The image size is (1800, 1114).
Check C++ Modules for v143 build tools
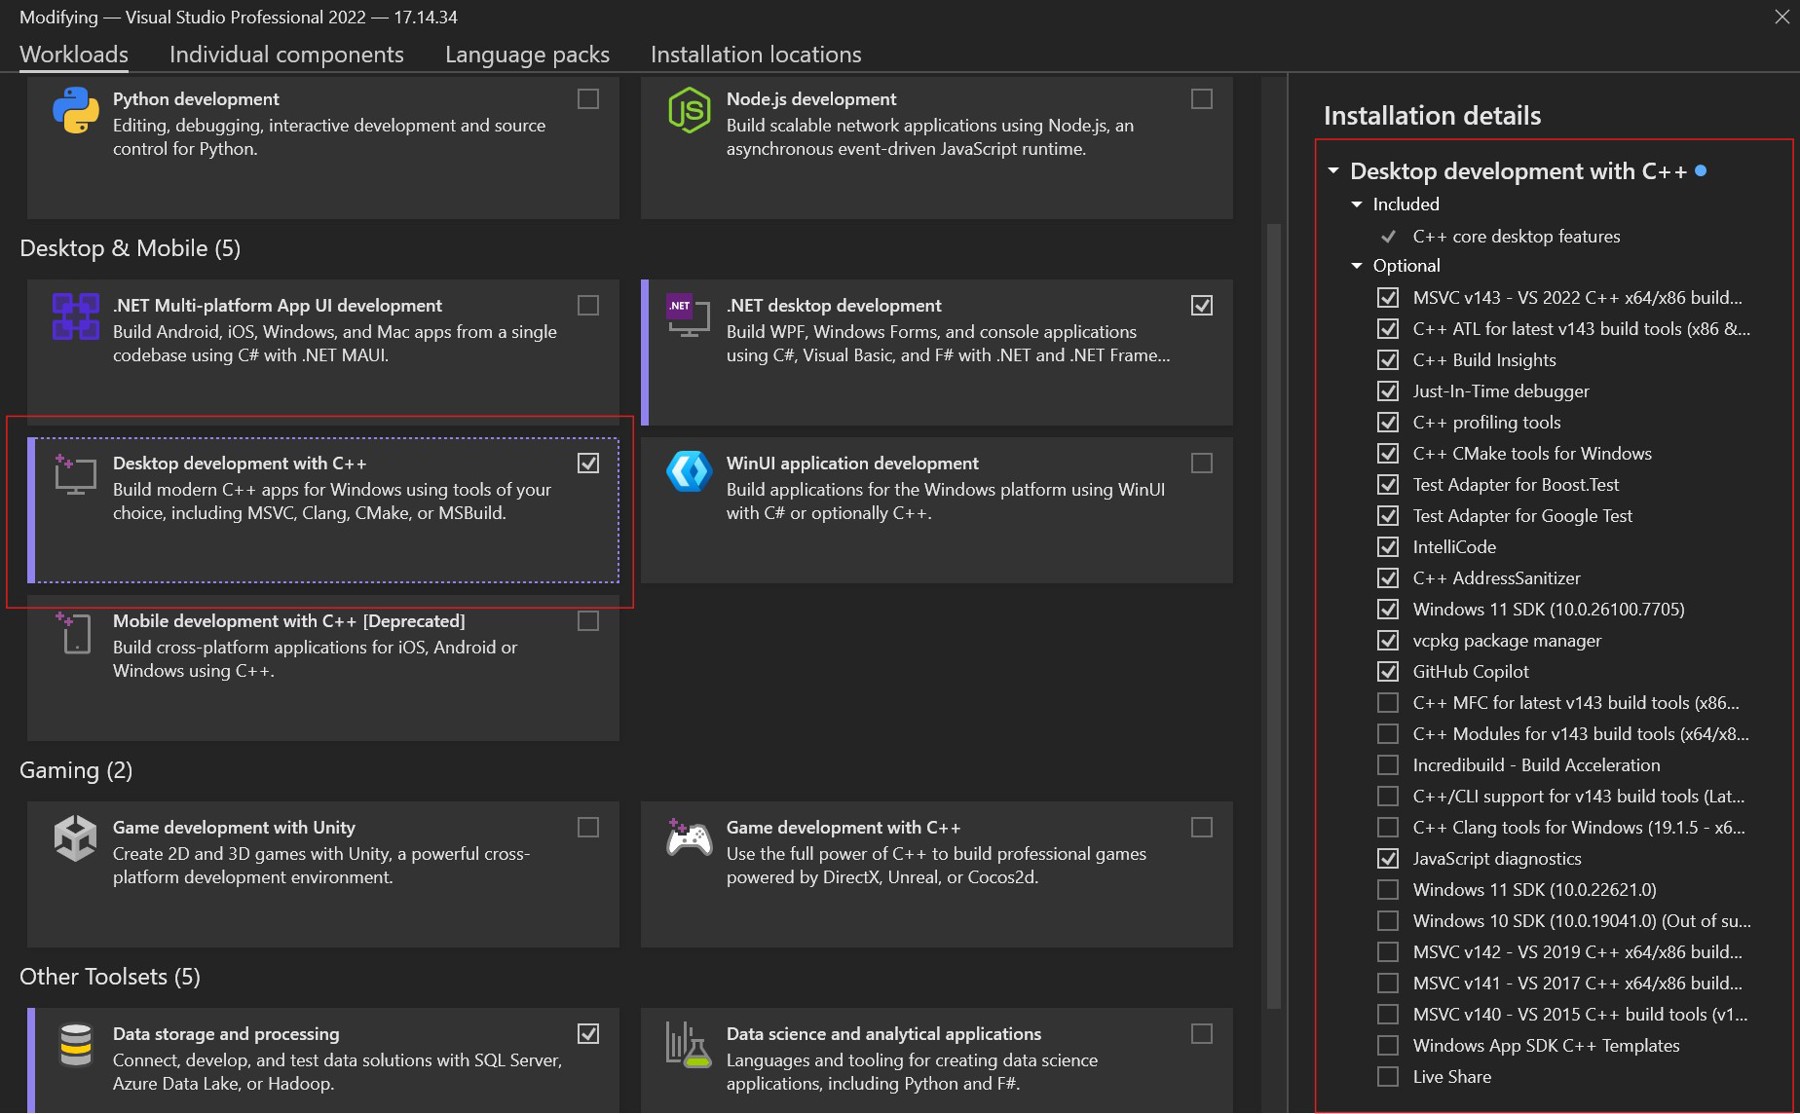pos(1388,733)
